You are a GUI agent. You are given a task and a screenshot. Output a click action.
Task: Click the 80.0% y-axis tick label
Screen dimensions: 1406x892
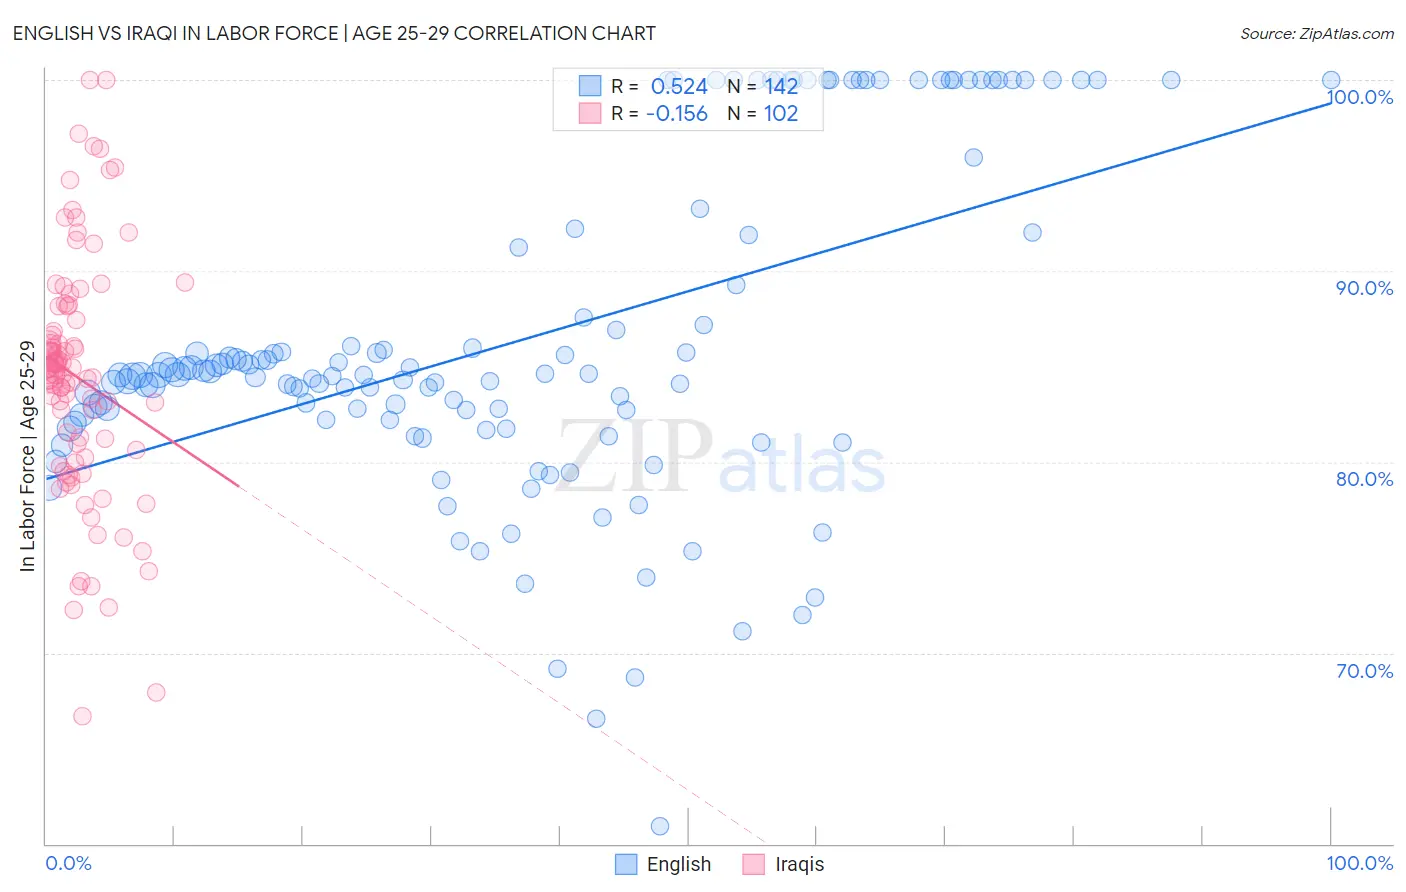(1365, 479)
